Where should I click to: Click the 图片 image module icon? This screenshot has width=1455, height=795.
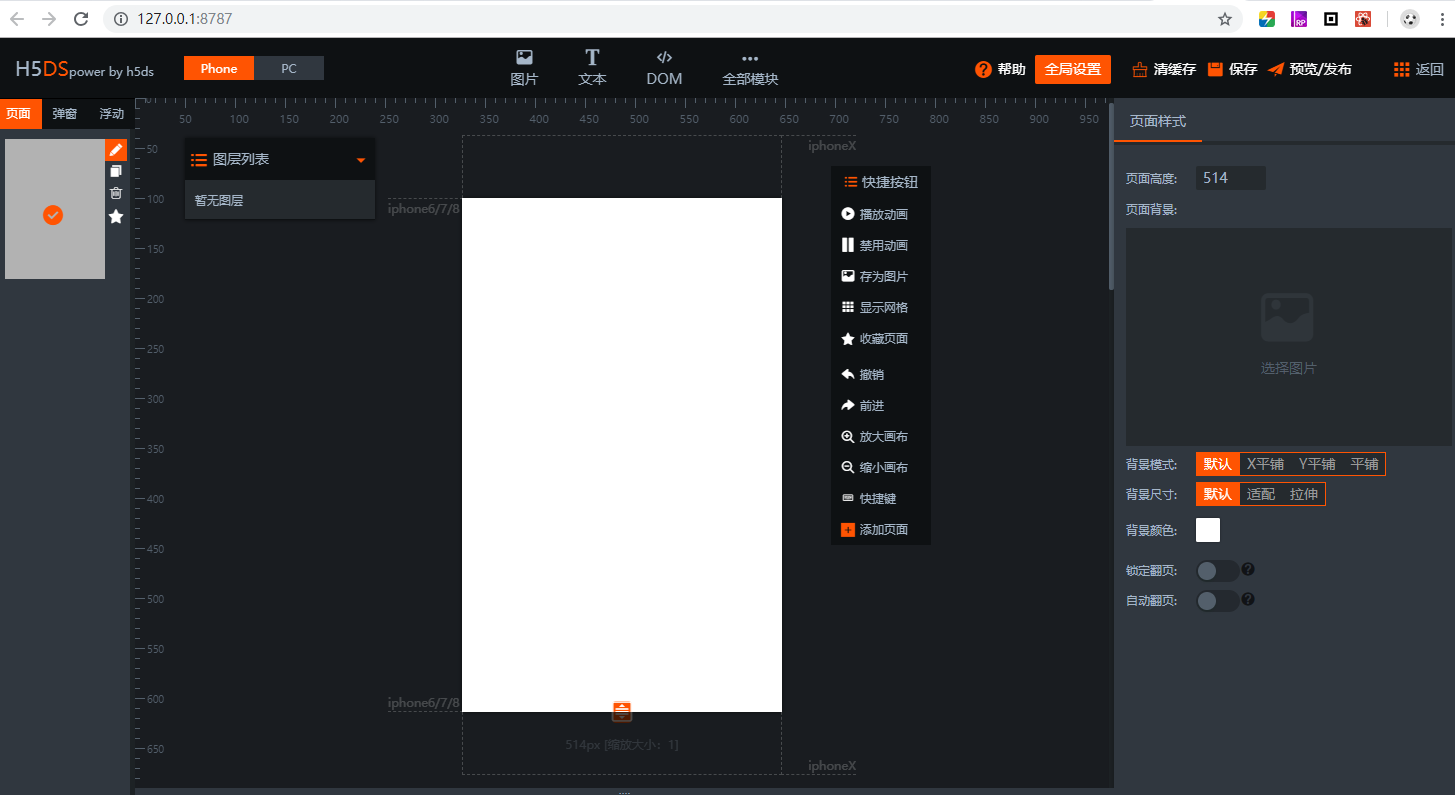(x=524, y=58)
